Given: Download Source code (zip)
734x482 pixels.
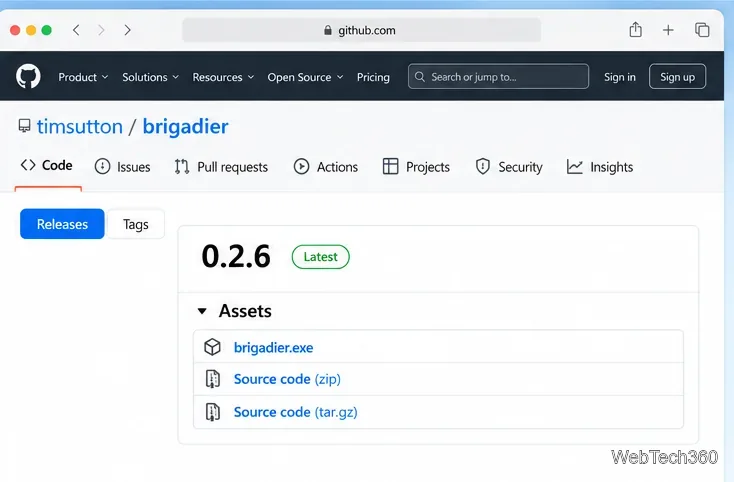Looking at the screenshot, I should (x=287, y=379).
